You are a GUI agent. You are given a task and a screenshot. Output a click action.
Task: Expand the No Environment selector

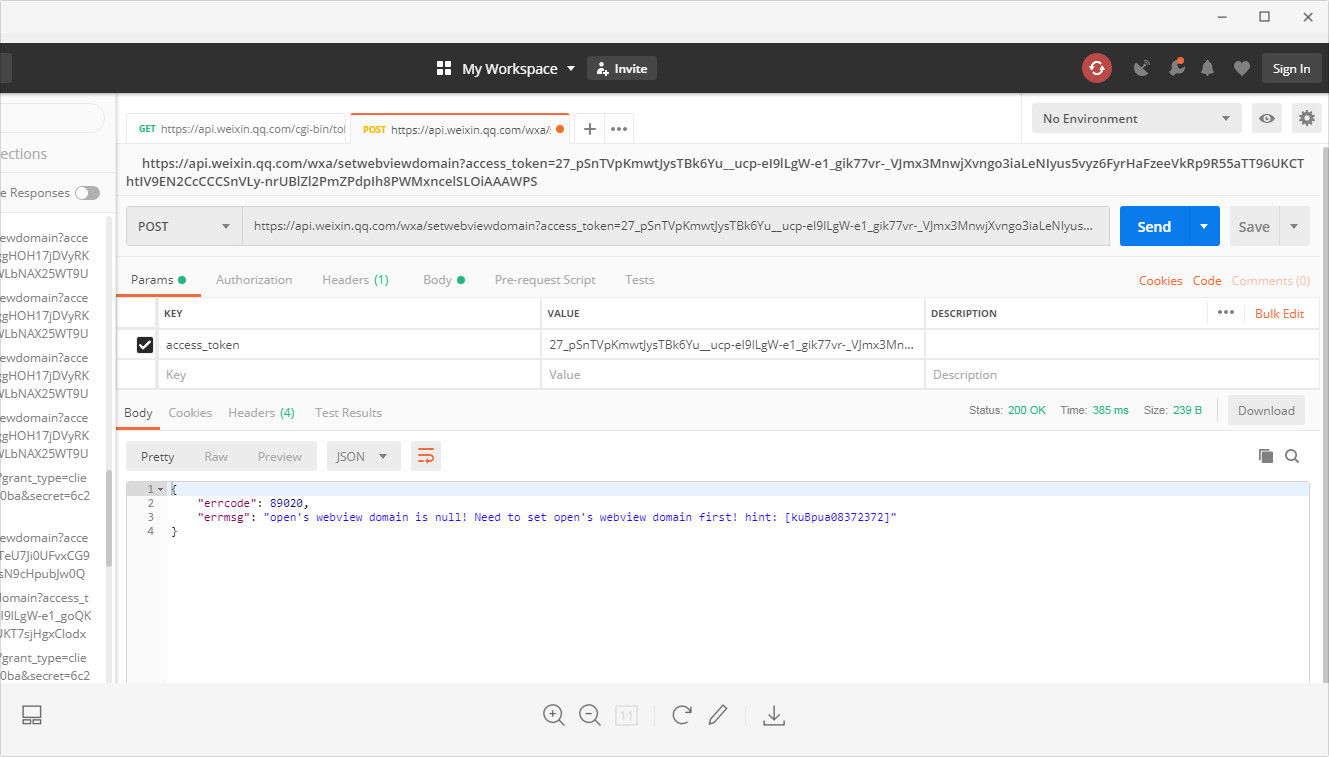click(1136, 118)
